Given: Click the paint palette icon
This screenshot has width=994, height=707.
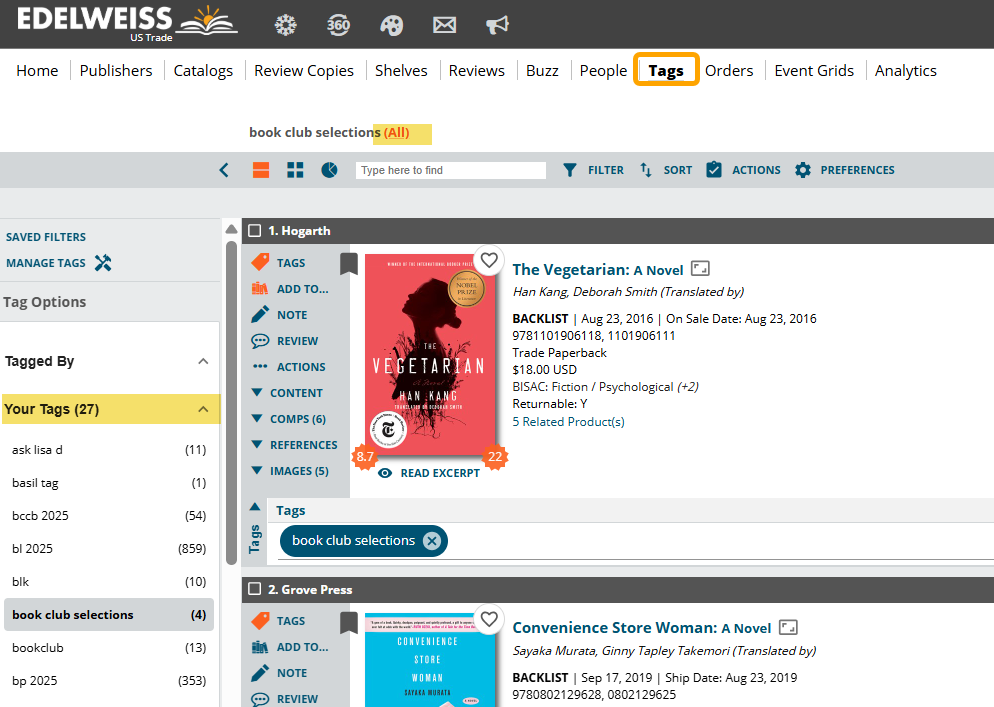Looking at the screenshot, I should pyautogui.click(x=391, y=25).
